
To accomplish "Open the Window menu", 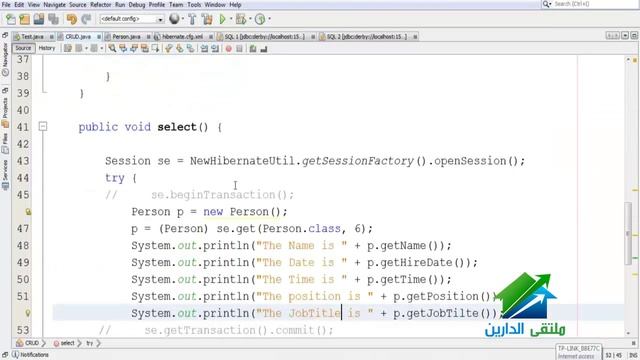I will [215, 4].
